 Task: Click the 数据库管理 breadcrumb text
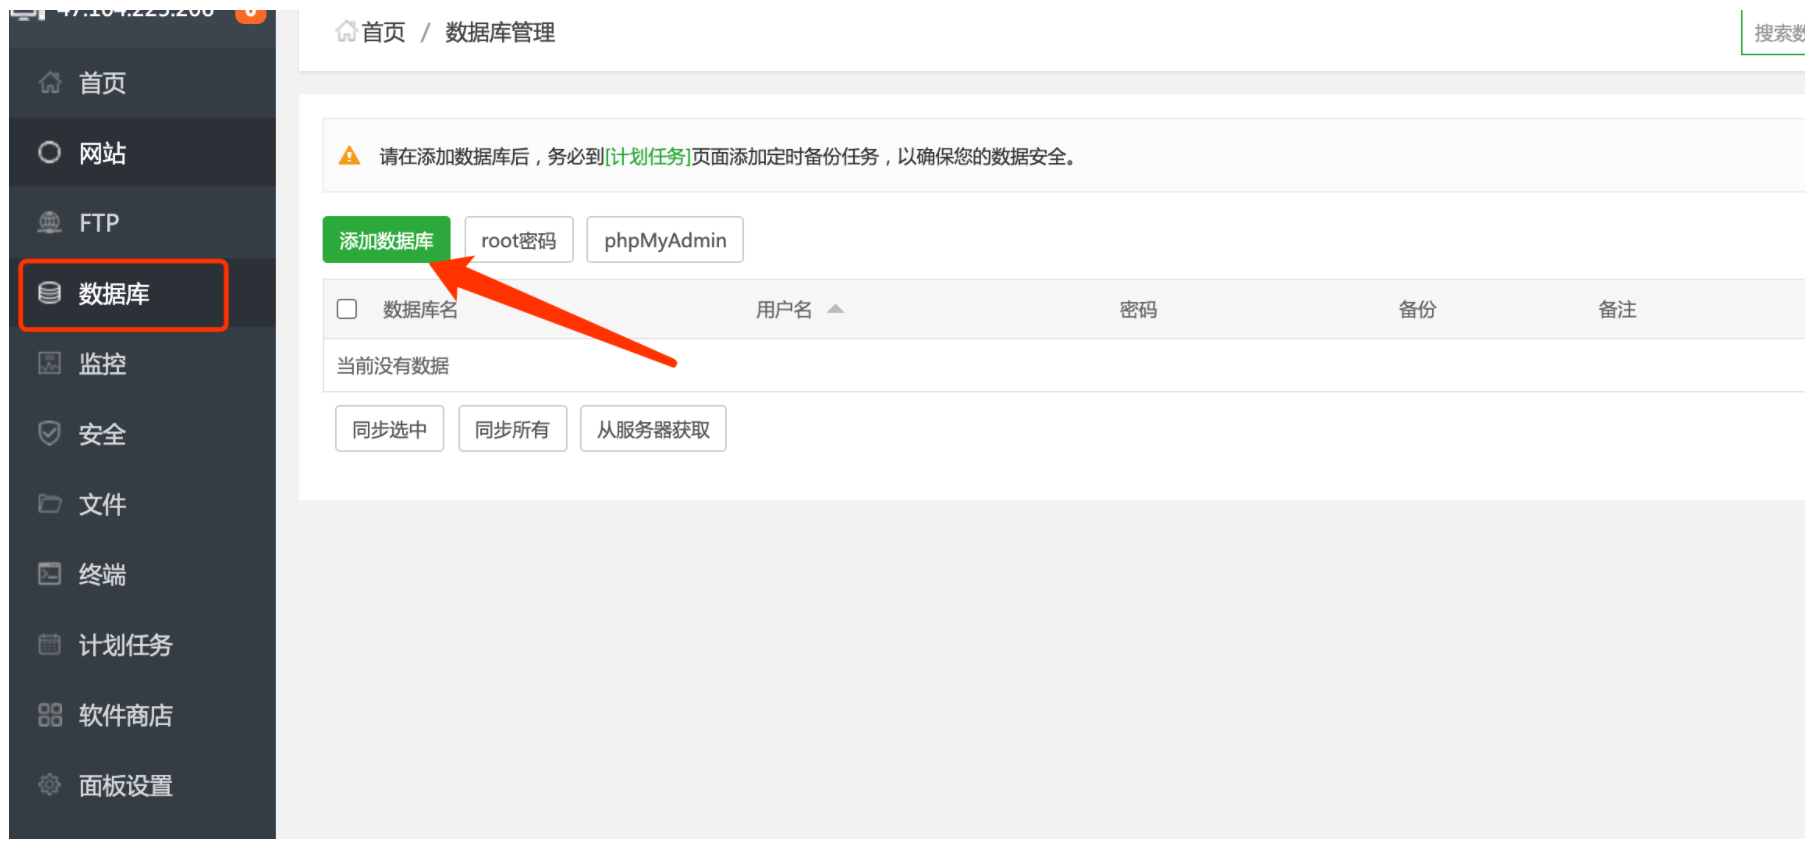pyautogui.click(x=500, y=32)
